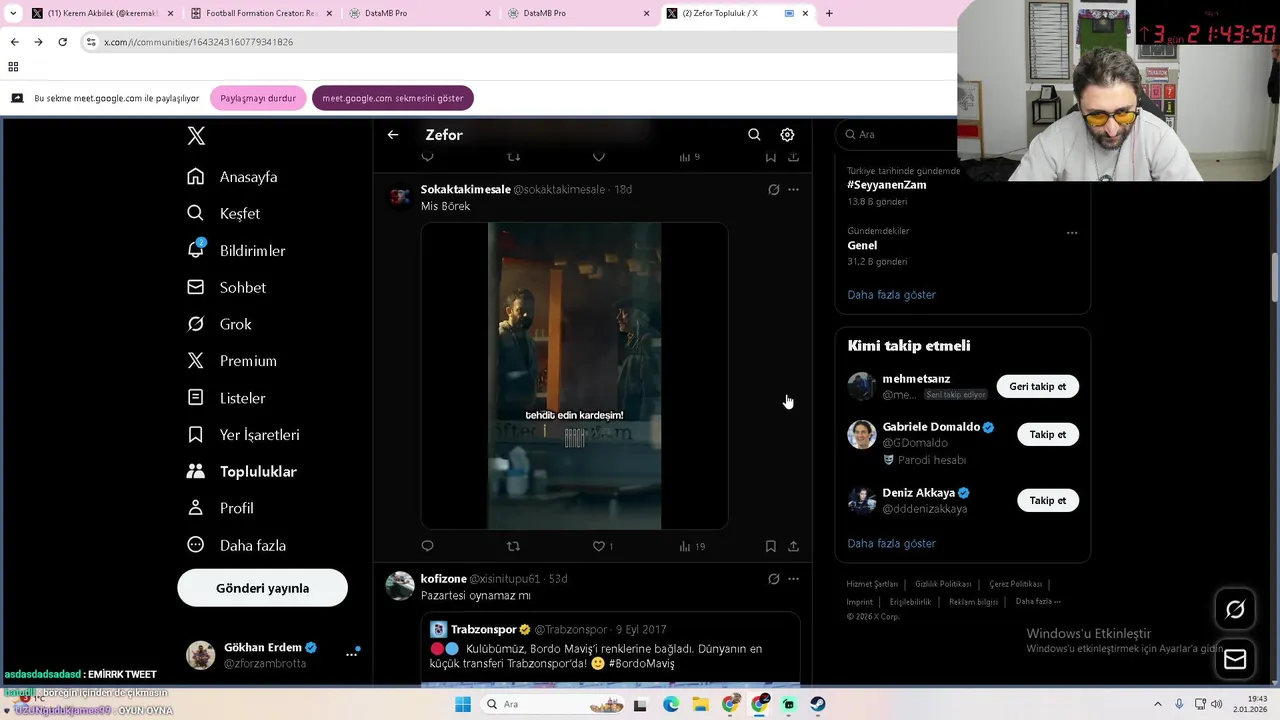Image resolution: width=1280 pixels, height=720 pixels.
Task: Reload the current page
Action: pyautogui.click(x=62, y=42)
